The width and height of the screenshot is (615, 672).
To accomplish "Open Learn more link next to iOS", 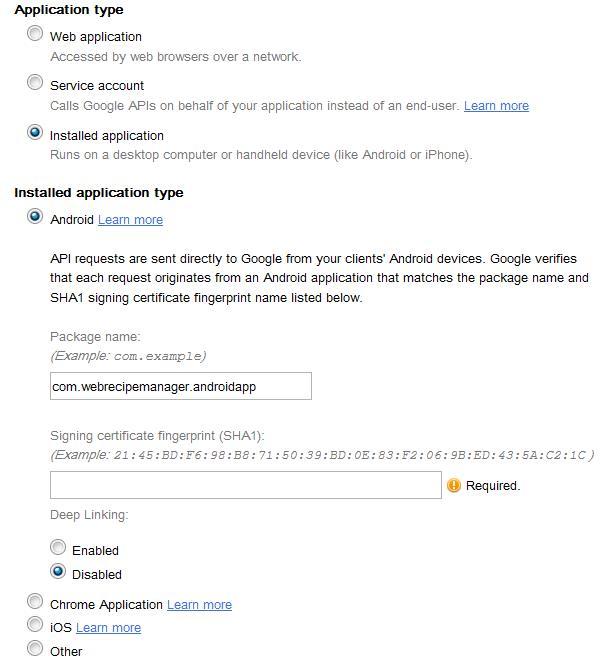I will coord(108,628).
